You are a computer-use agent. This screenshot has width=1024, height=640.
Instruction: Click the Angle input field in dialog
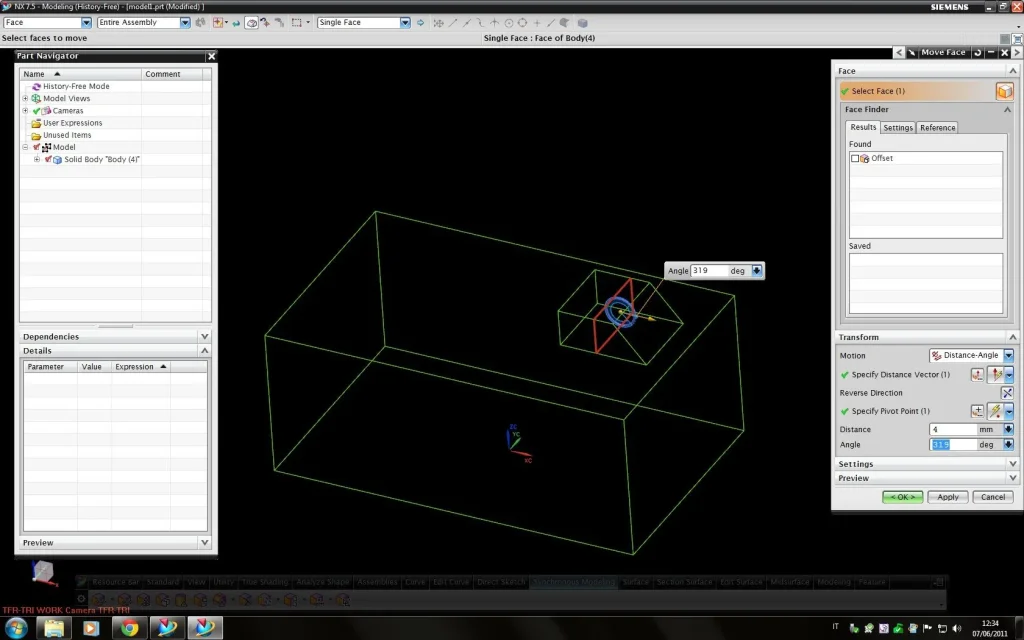[952, 445]
